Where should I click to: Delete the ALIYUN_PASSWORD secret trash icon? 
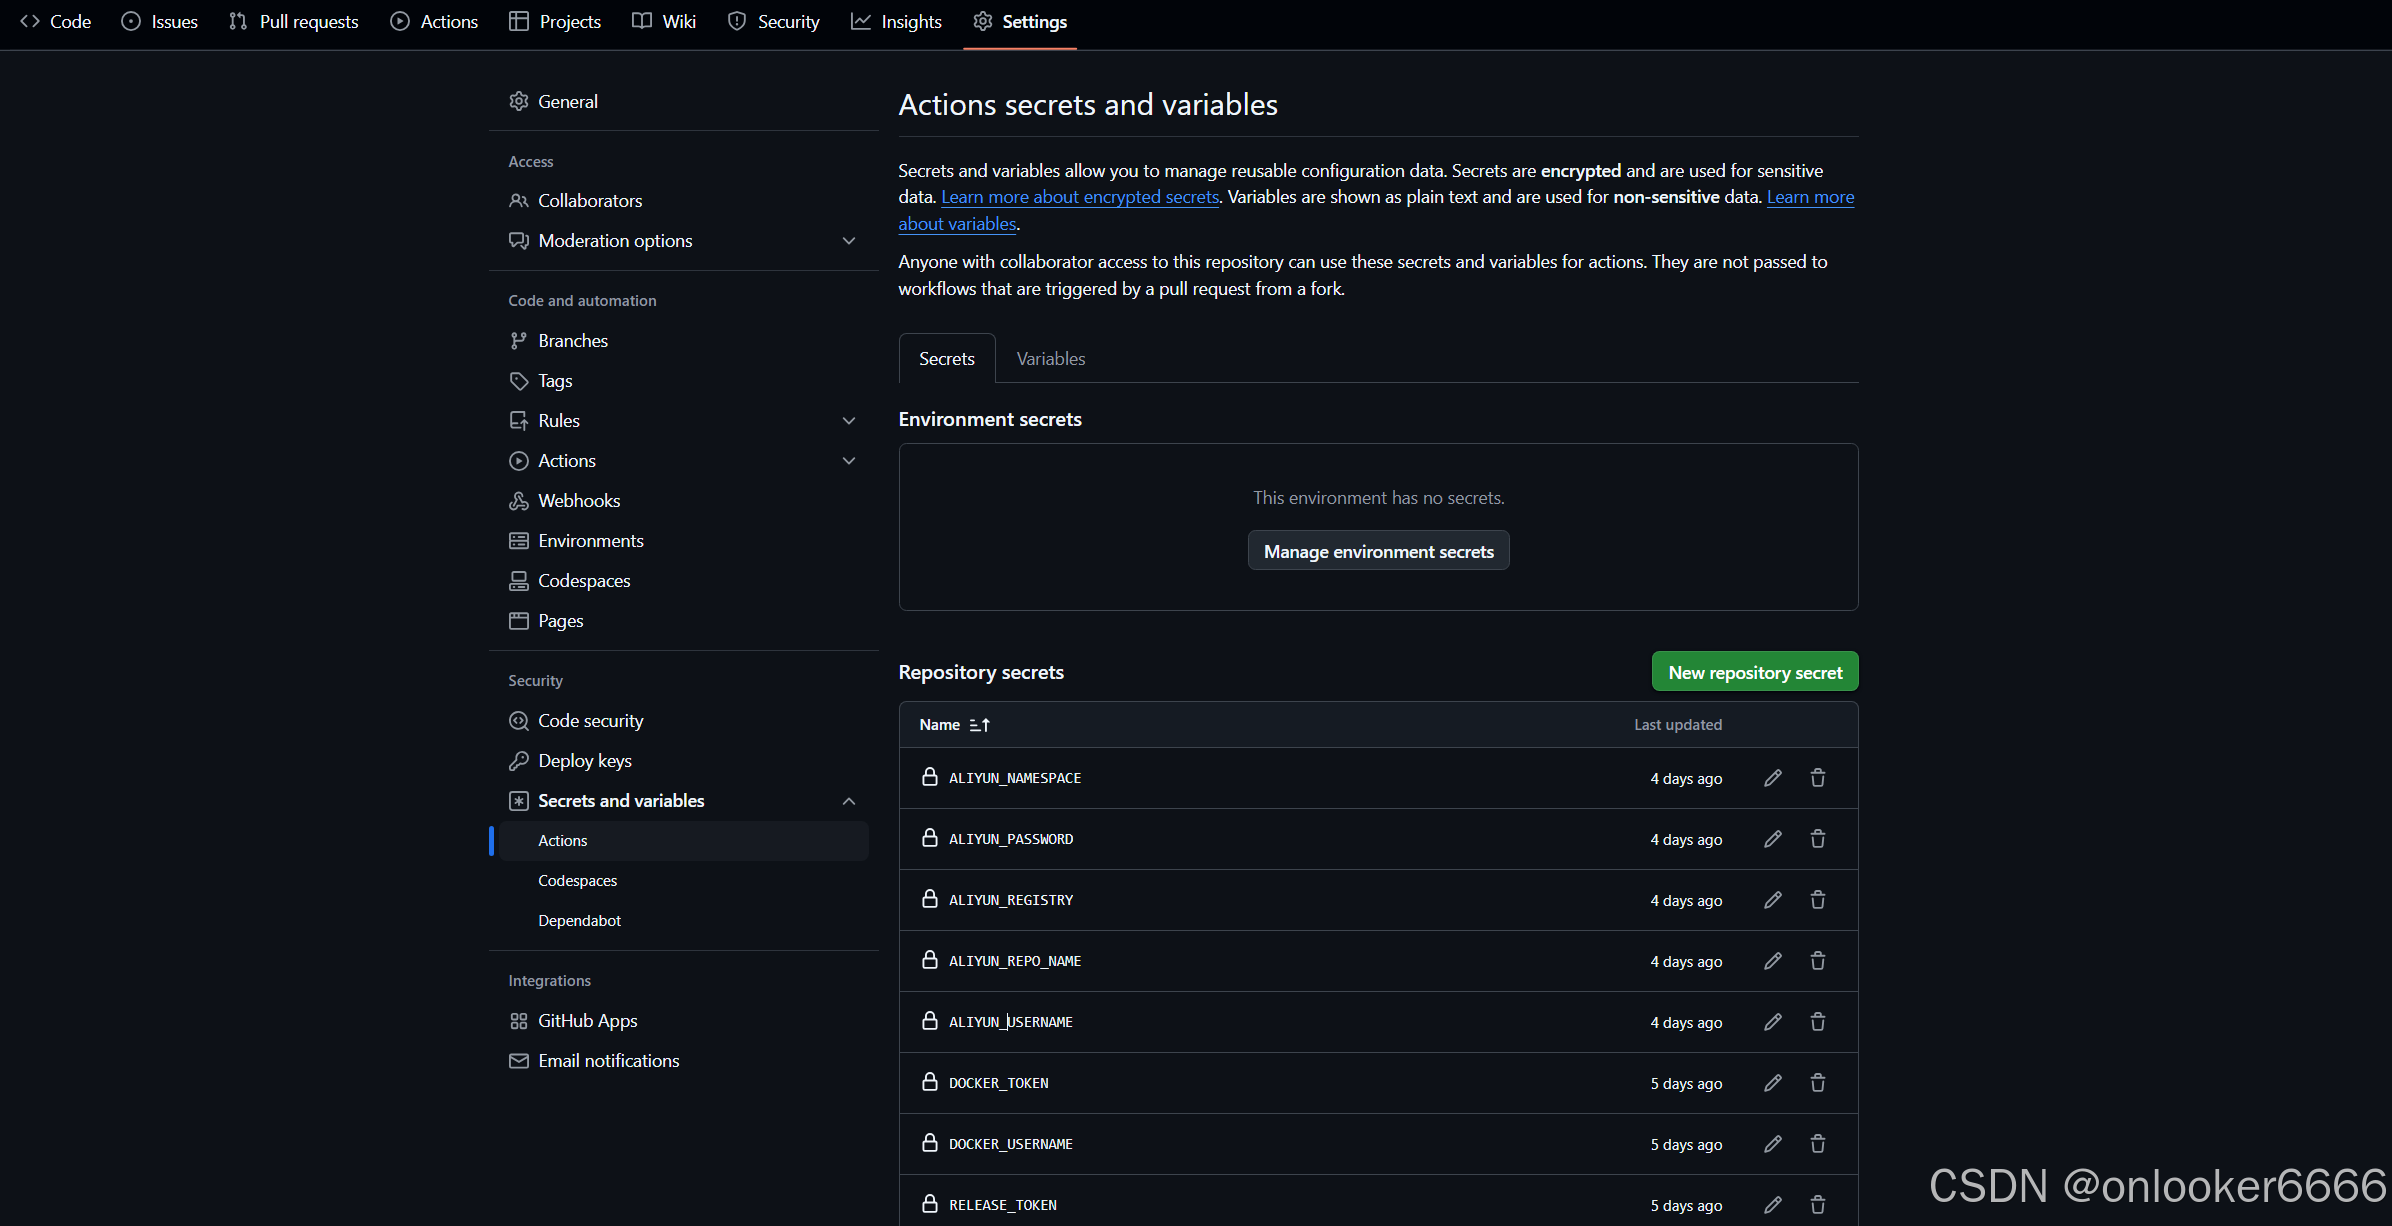[1817, 839]
